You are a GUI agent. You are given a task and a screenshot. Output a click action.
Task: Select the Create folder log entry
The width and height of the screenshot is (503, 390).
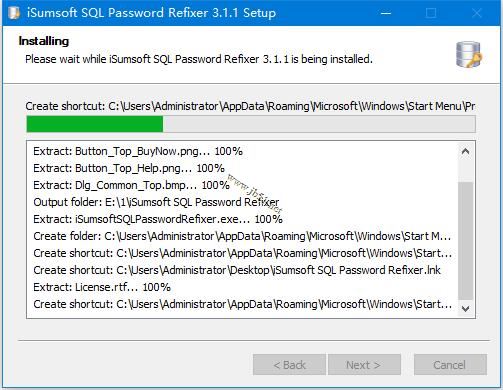pyautogui.click(x=242, y=236)
